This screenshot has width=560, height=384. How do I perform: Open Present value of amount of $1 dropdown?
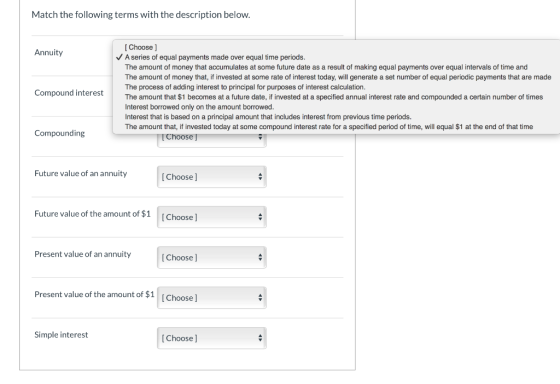[212, 298]
